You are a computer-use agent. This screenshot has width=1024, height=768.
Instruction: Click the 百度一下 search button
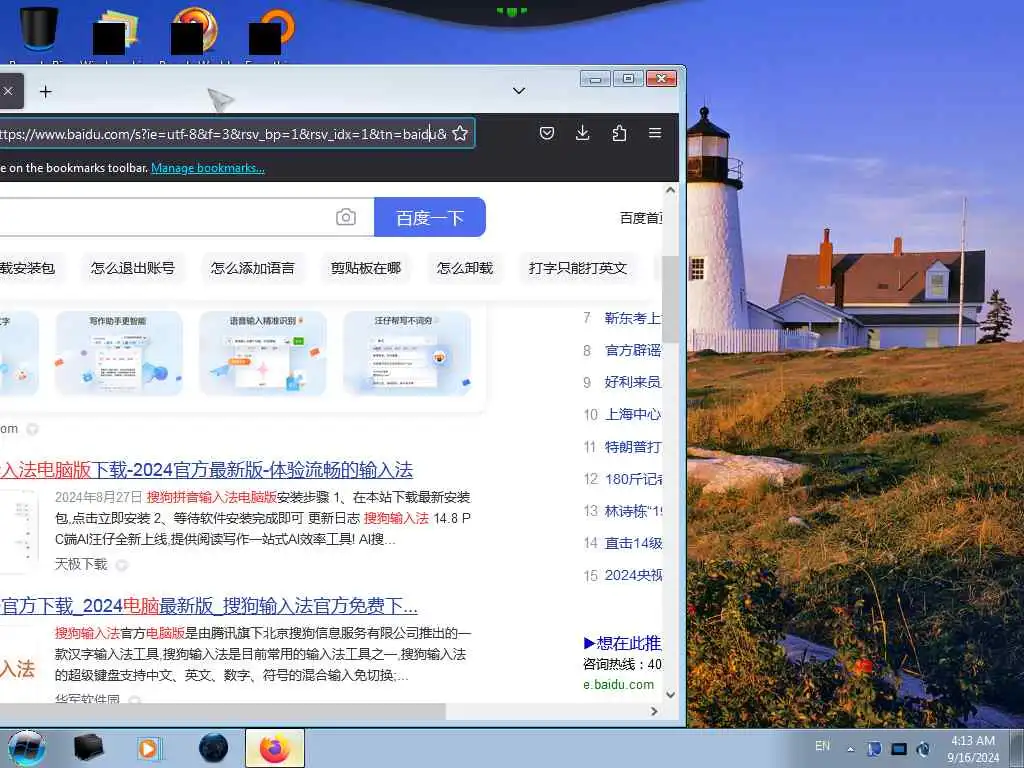(430, 217)
